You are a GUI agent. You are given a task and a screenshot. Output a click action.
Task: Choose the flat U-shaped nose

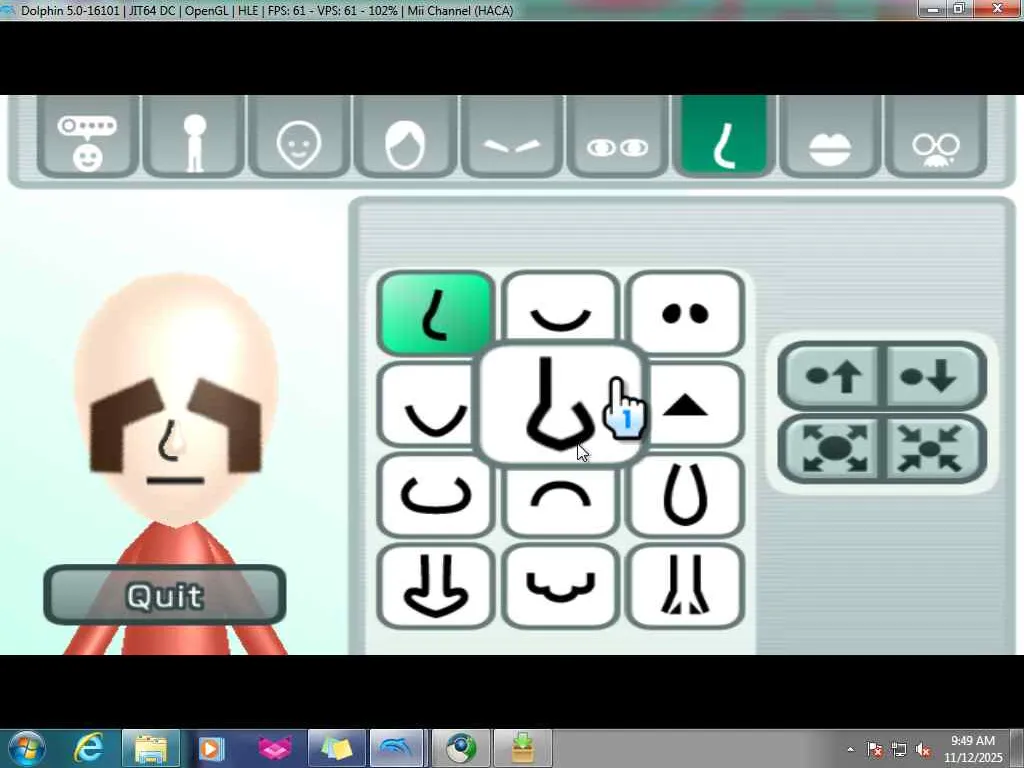pyautogui.click(x=436, y=495)
